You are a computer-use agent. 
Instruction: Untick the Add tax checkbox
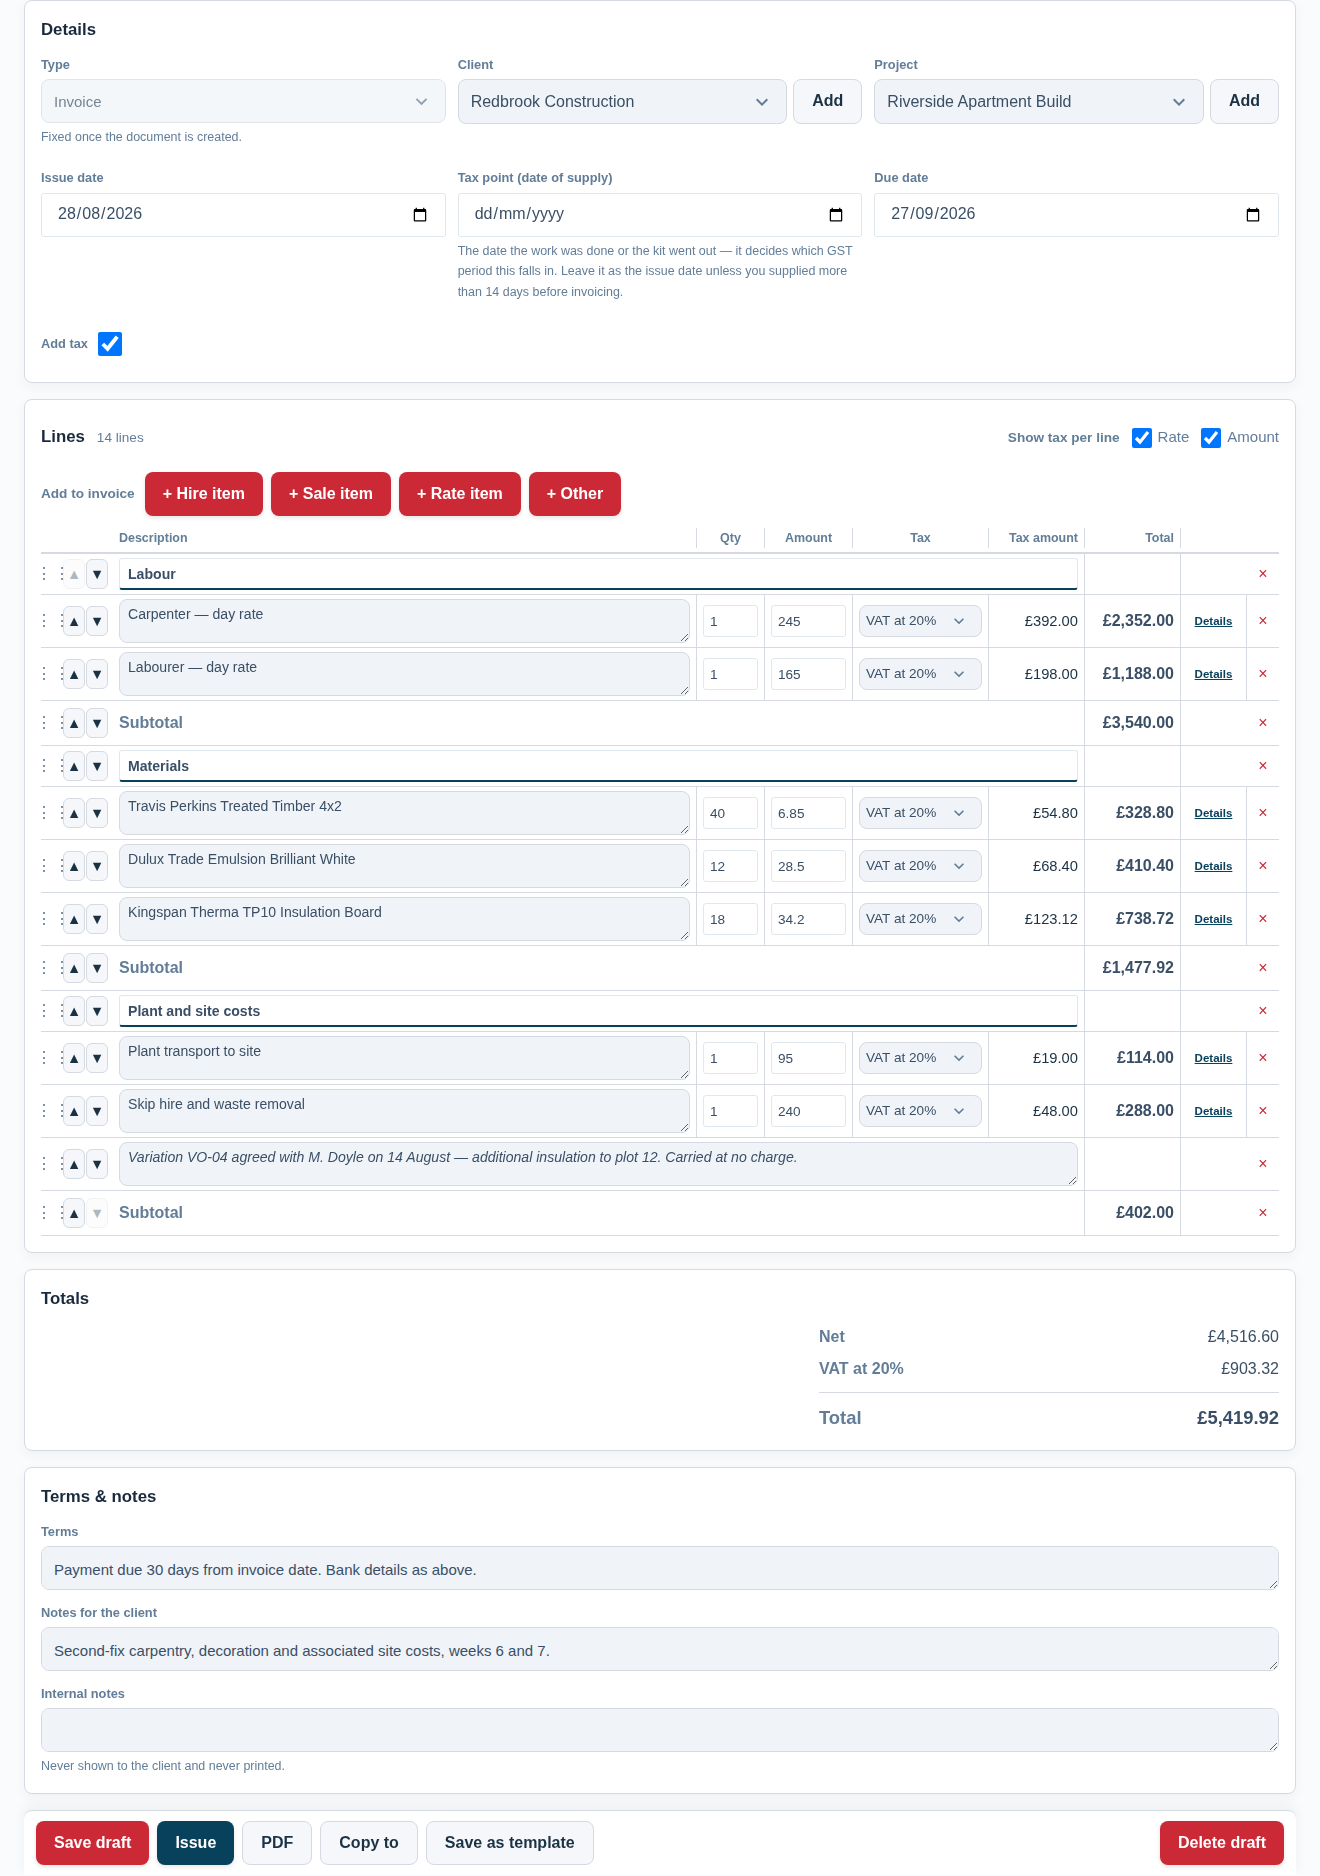110,344
